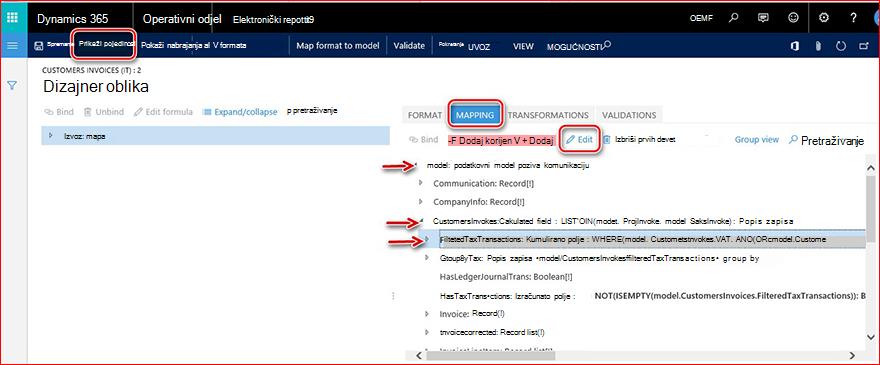
Task: Click the Pokretanje run button
Action: point(451,44)
